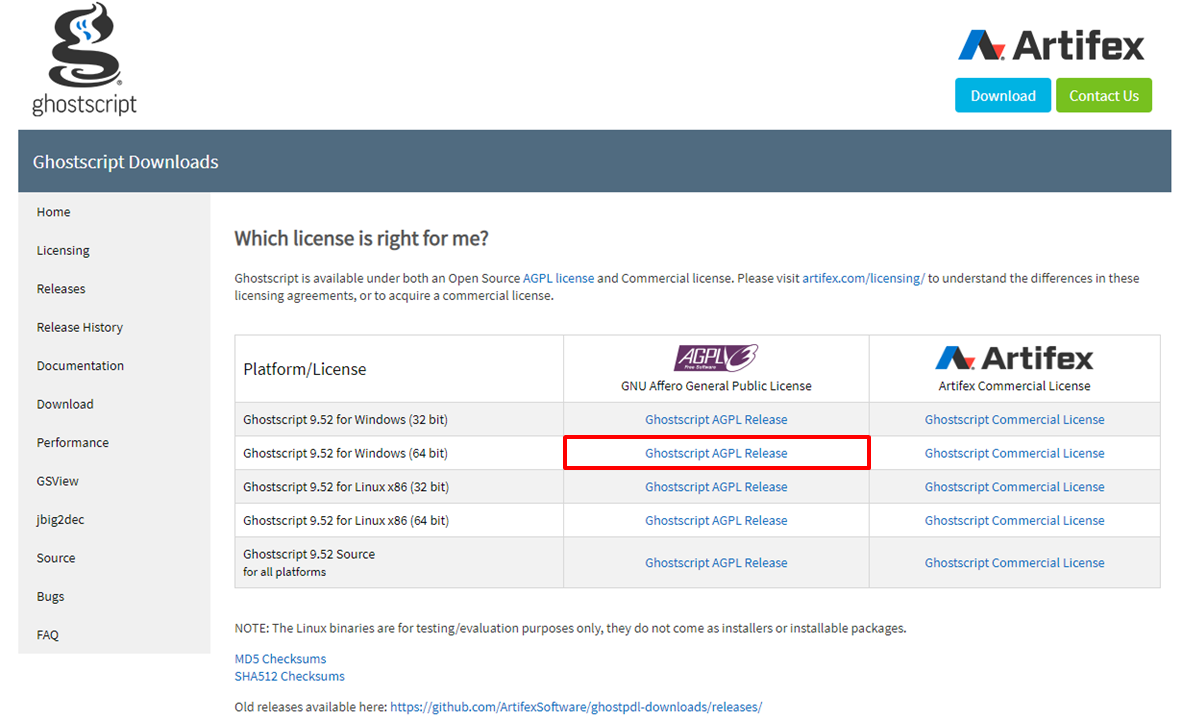Viewport: 1182px width, 720px height.
Task: Open Commercial License for Linux x86 64 bit
Action: click(x=1014, y=520)
